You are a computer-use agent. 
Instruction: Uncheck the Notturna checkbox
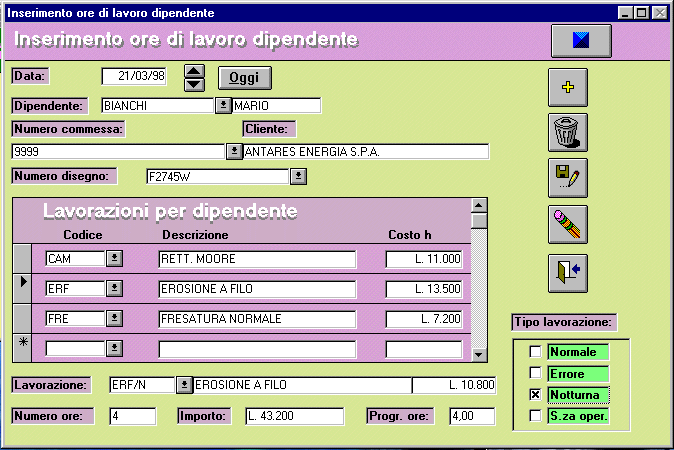coord(535,395)
